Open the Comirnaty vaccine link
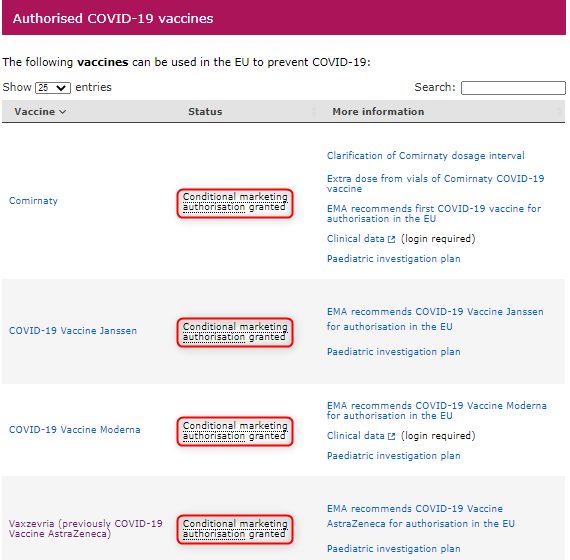Screen dimensions: 570x560 (33, 201)
